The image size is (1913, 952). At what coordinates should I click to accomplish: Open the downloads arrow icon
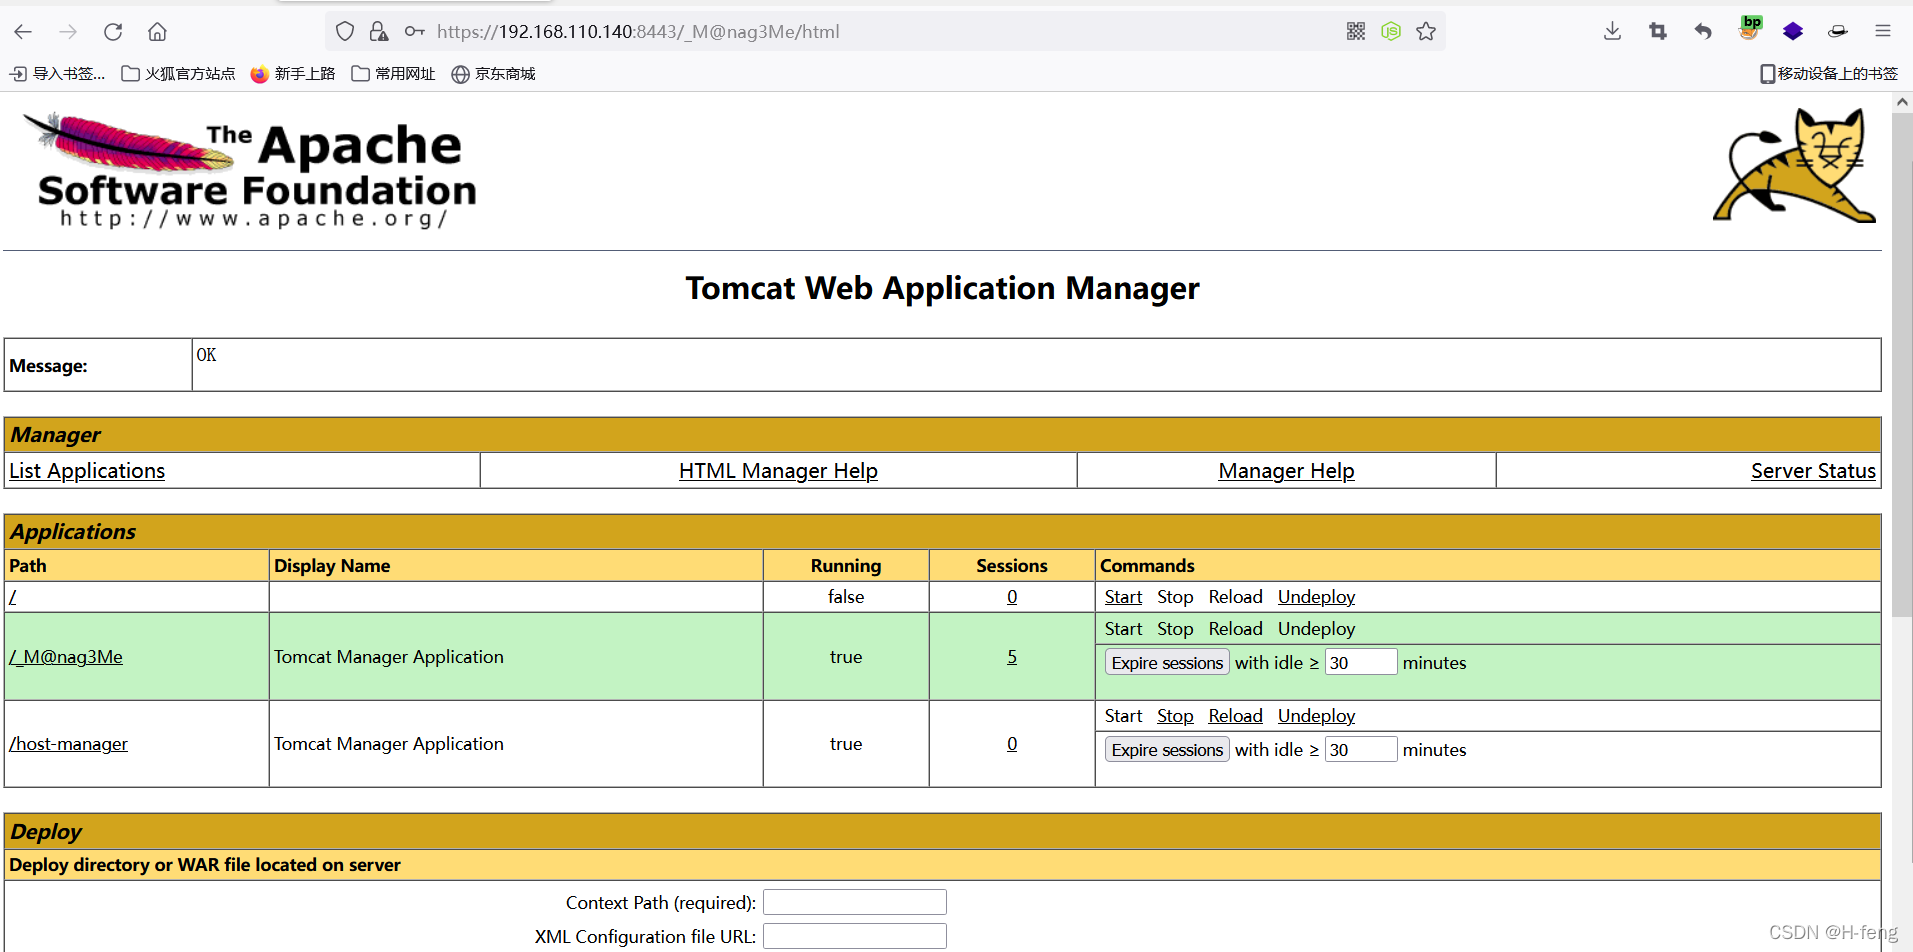point(1612,32)
